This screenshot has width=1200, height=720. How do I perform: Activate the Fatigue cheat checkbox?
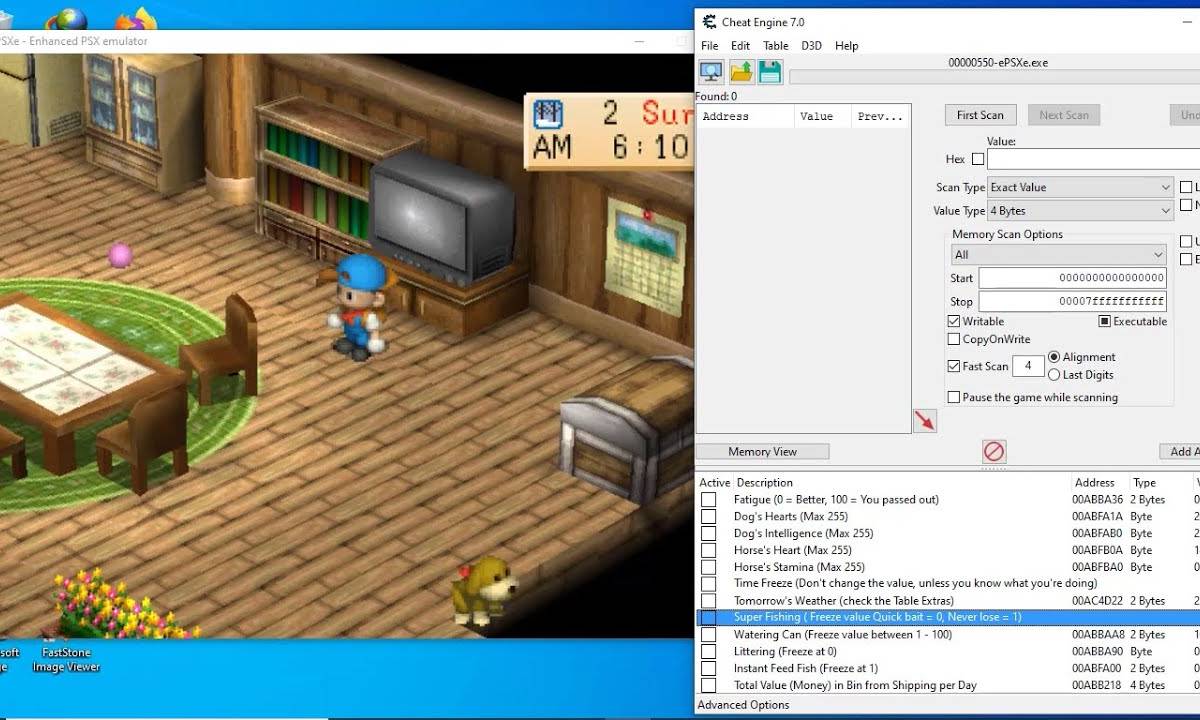[x=709, y=500]
